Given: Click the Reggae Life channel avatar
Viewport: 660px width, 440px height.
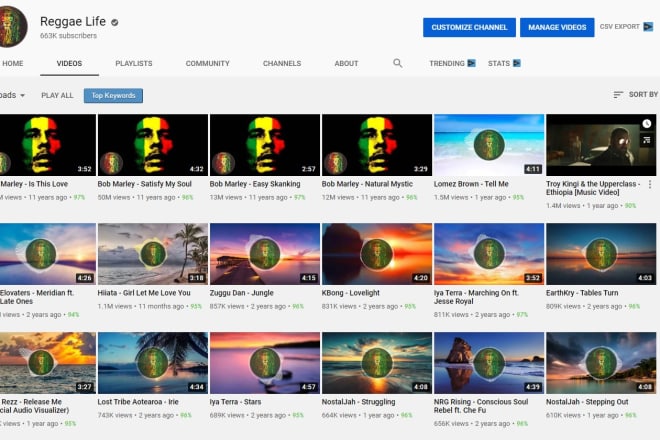Looking at the screenshot, I should point(12,26).
